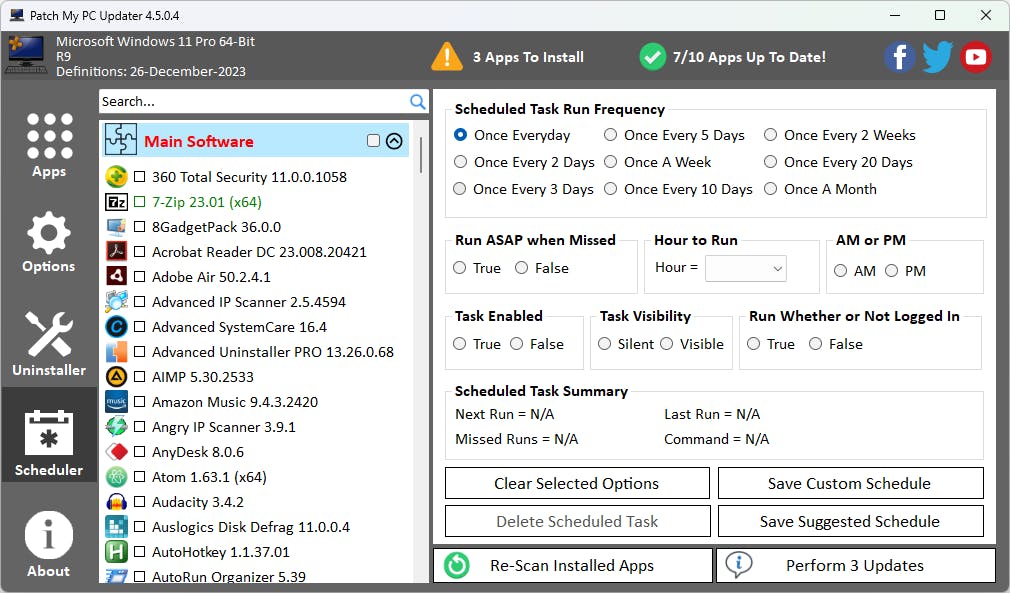Screen dimensions: 1010x593
Task: Click the AnyDesk app icon
Action: (116, 452)
